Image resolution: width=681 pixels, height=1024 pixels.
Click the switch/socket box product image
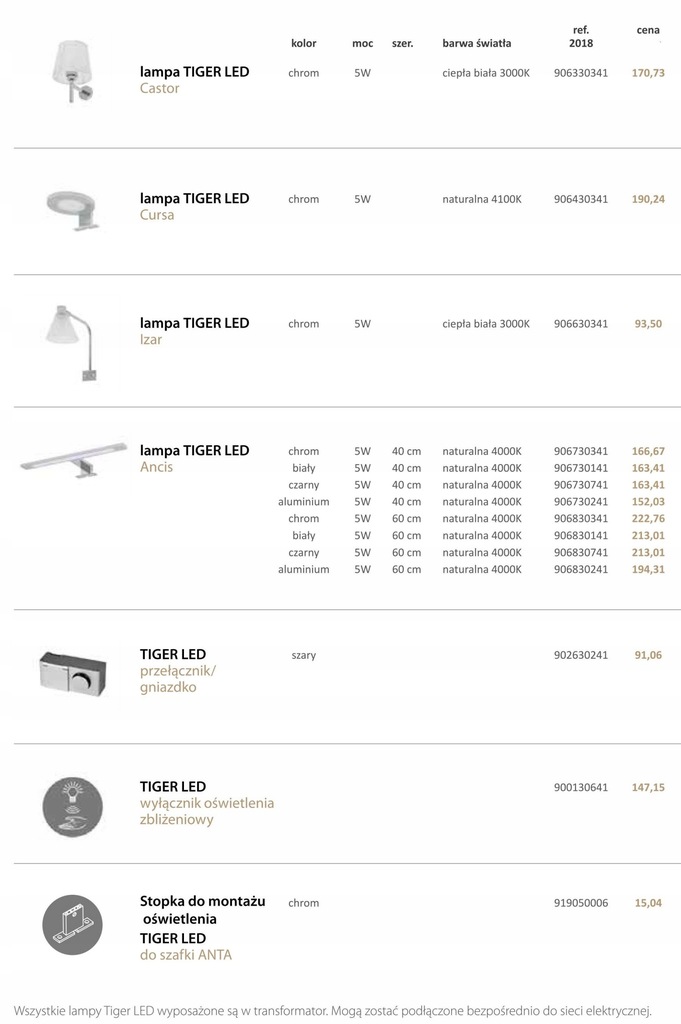[x=72, y=673]
